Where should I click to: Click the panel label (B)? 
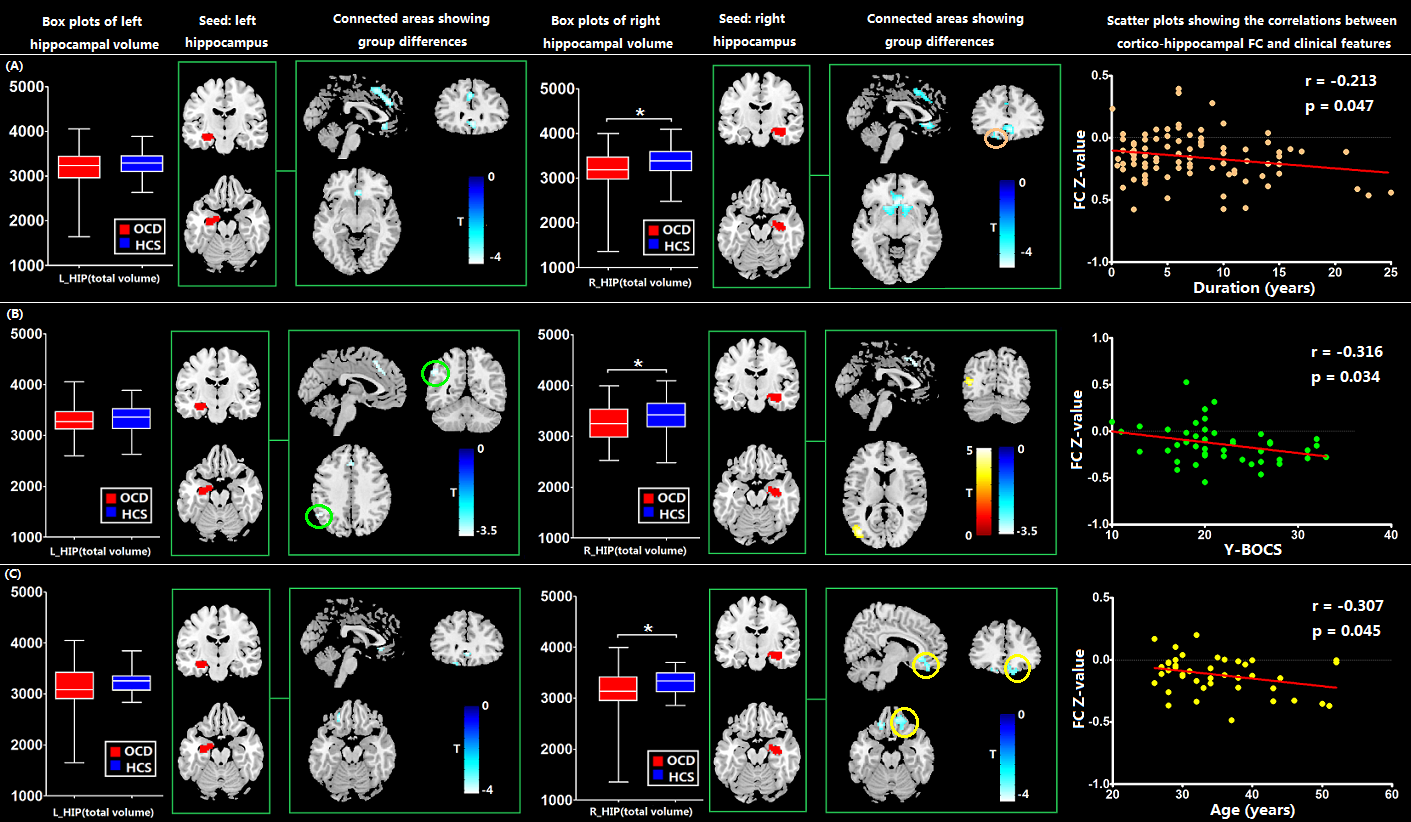[x=15, y=313]
